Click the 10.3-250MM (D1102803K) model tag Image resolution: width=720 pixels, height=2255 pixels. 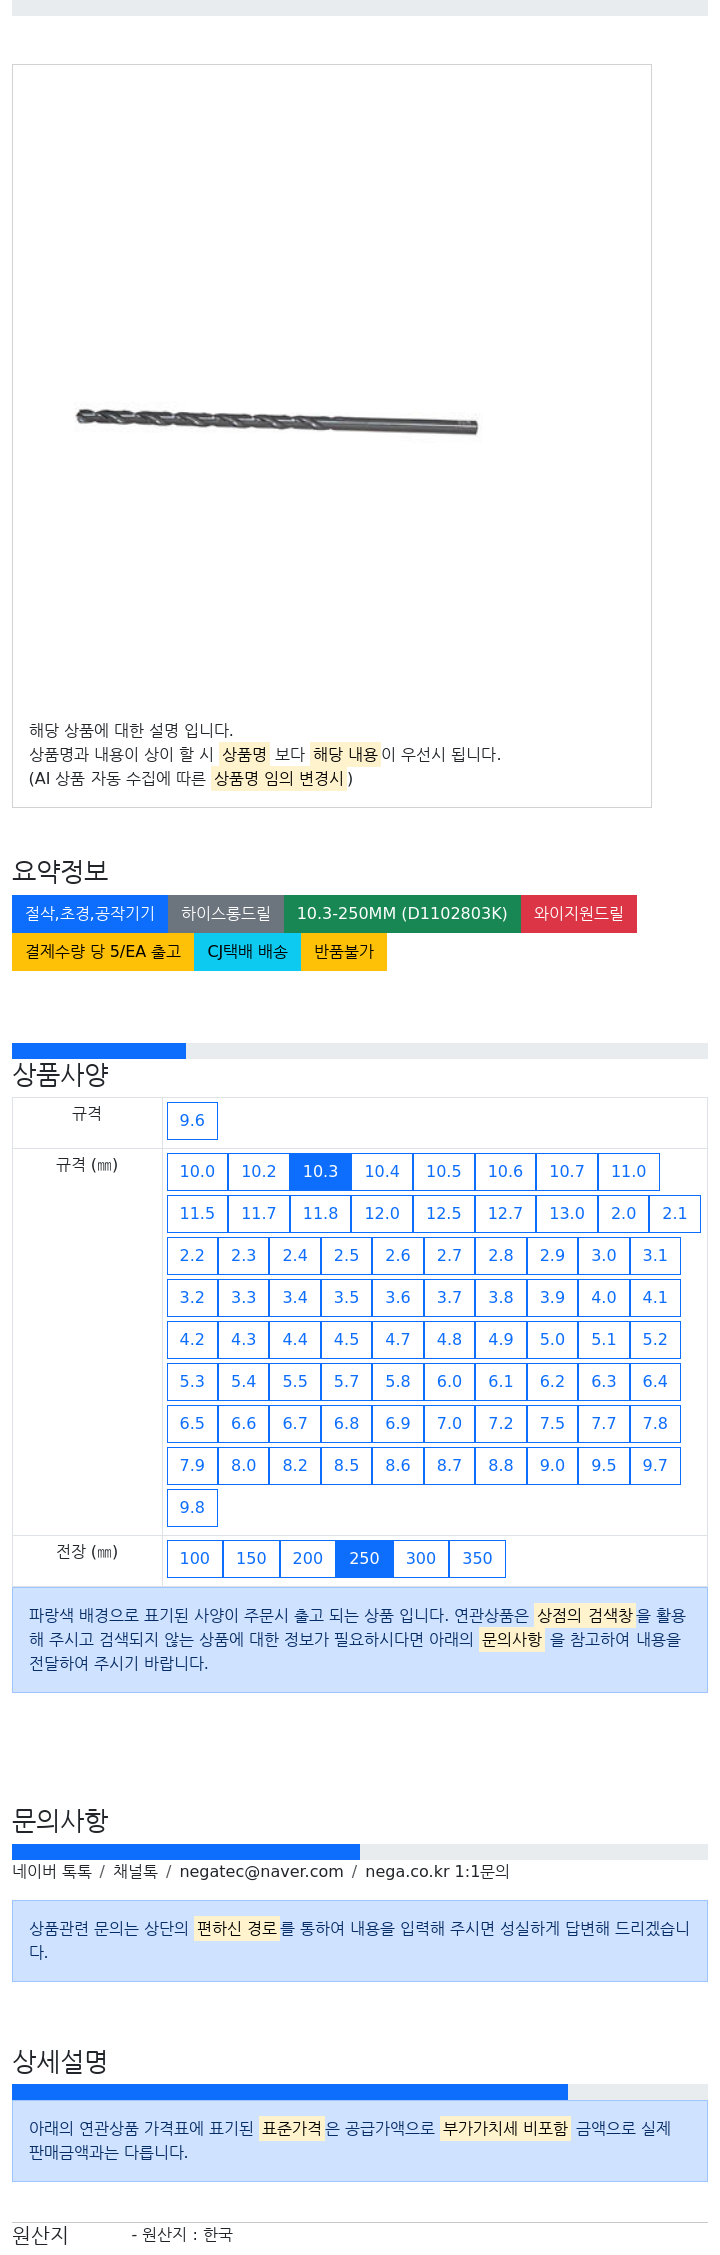click(x=402, y=913)
